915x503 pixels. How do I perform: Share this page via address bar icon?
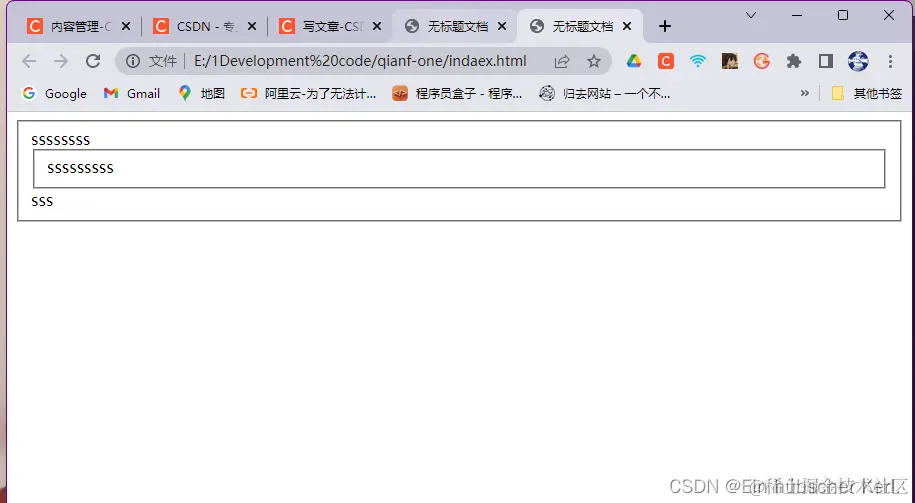tap(561, 61)
